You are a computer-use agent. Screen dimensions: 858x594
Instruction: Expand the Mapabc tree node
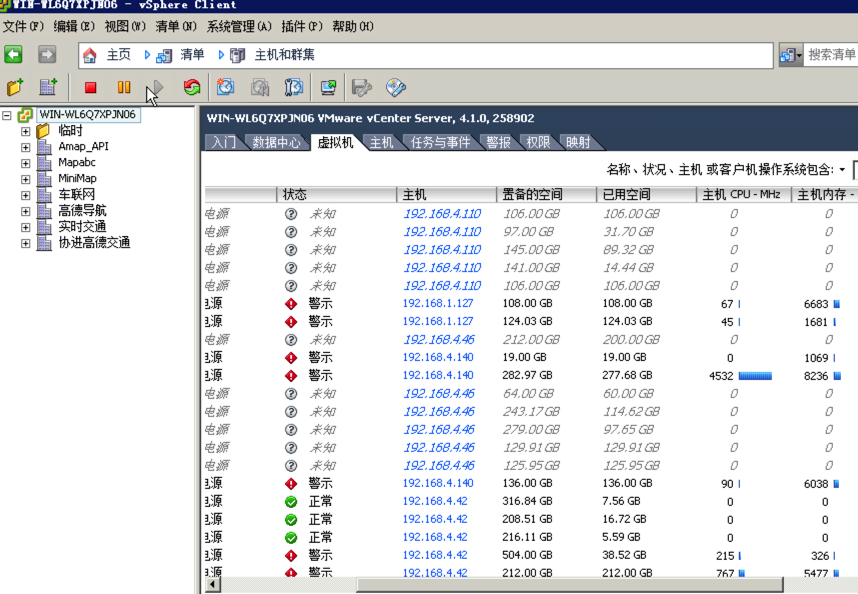coord(25,163)
